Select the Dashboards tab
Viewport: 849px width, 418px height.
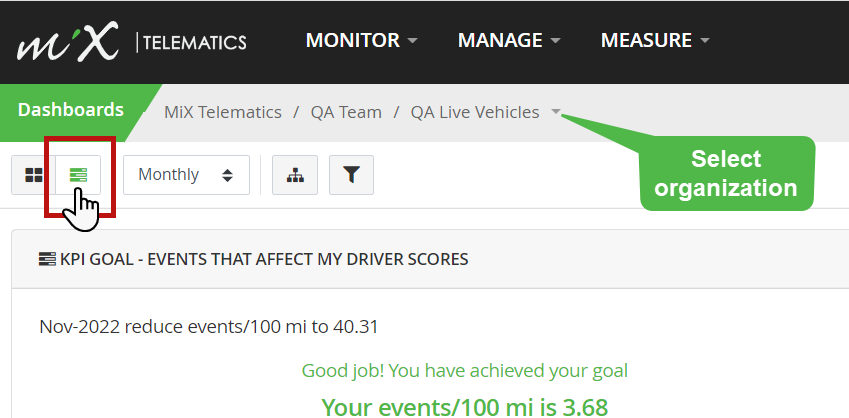click(71, 110)
